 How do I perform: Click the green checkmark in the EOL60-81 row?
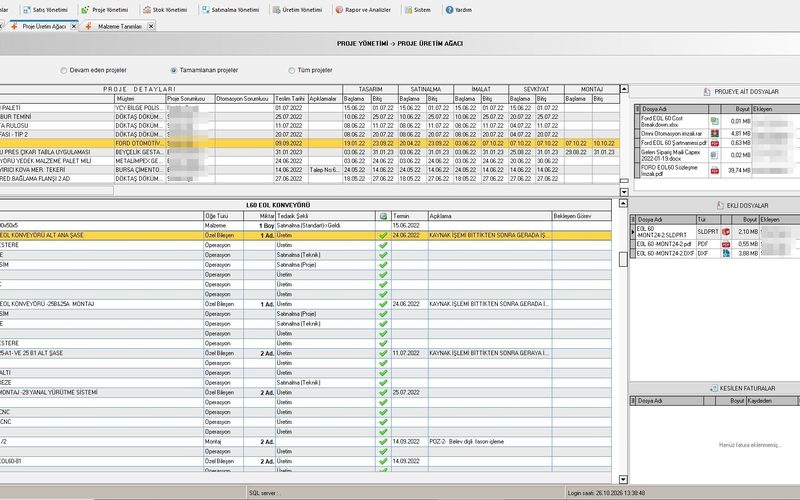tap(383, 461)
